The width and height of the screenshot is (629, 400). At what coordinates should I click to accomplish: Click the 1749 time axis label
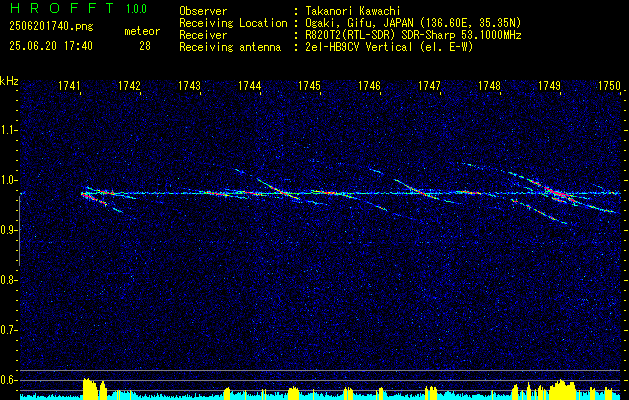pos(549,86)
